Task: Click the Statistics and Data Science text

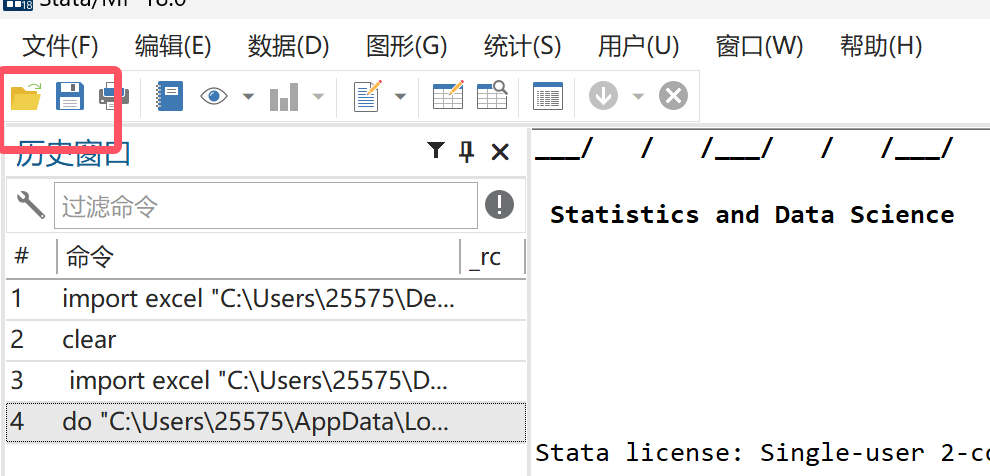Action: pos(752,215)
